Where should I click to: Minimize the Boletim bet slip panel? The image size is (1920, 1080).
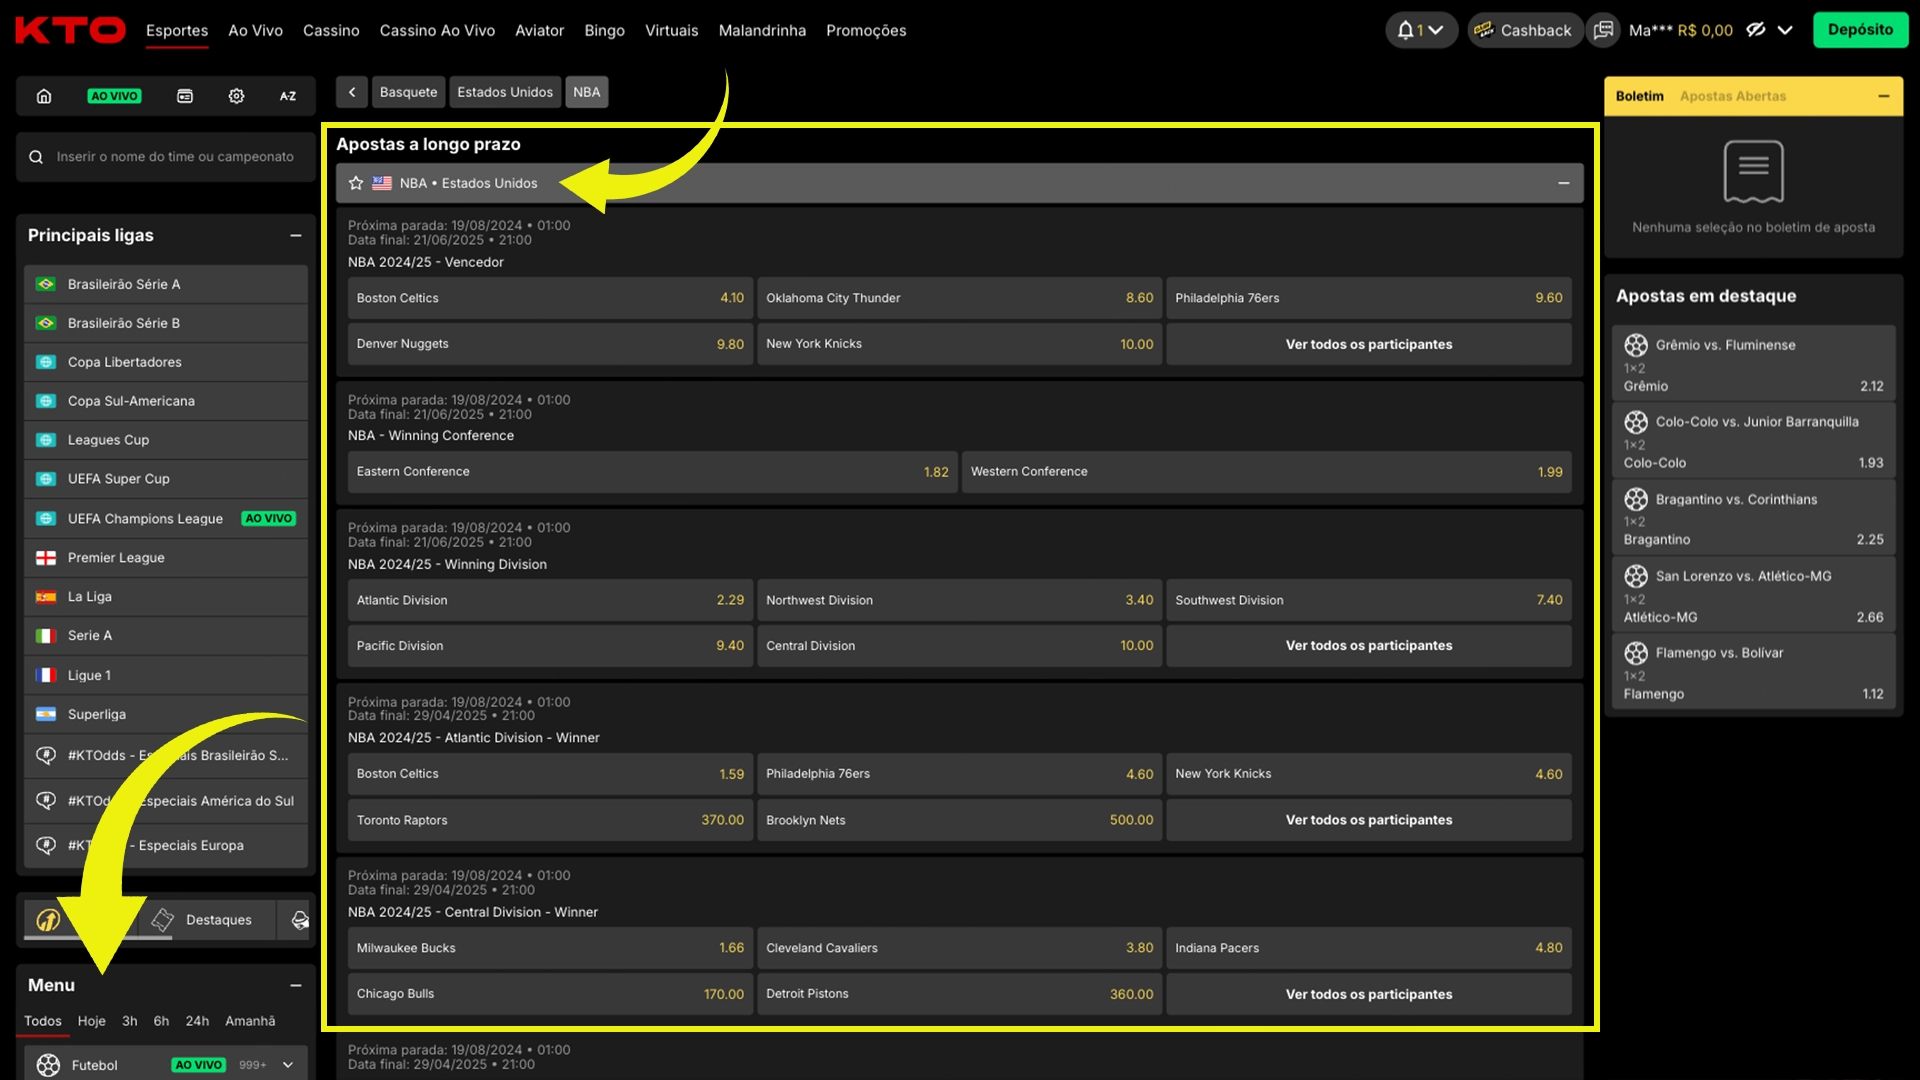click(x=1884, y=96)
